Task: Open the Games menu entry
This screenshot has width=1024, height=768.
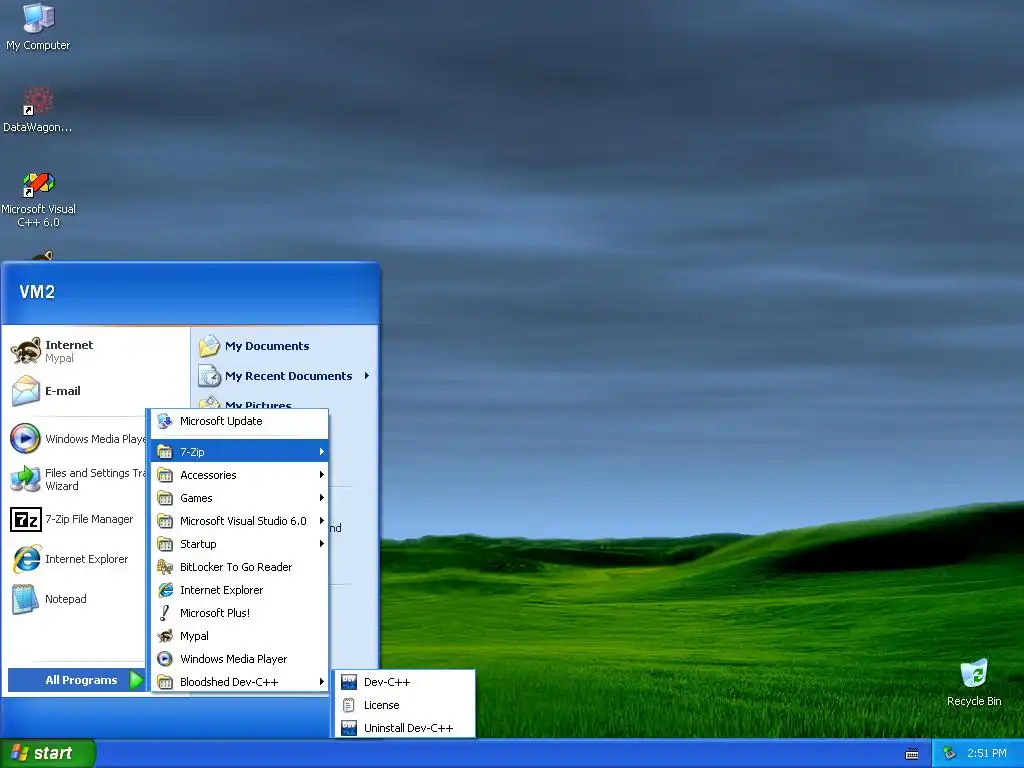Action: pos(240,498)
